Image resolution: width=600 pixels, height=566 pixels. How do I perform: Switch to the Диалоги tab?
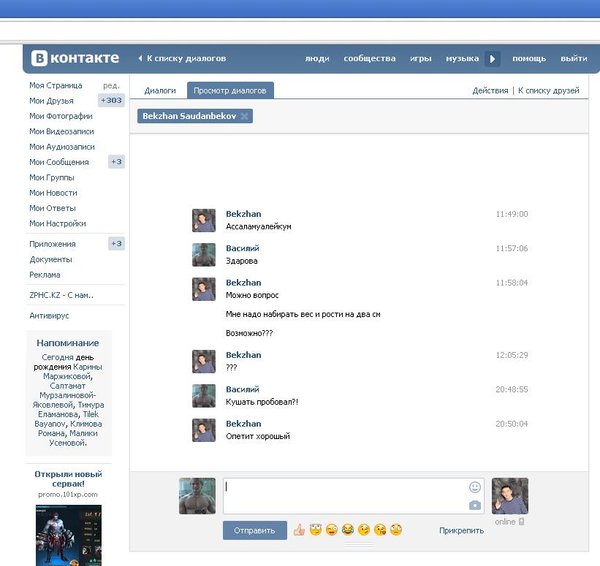point(160,91)
